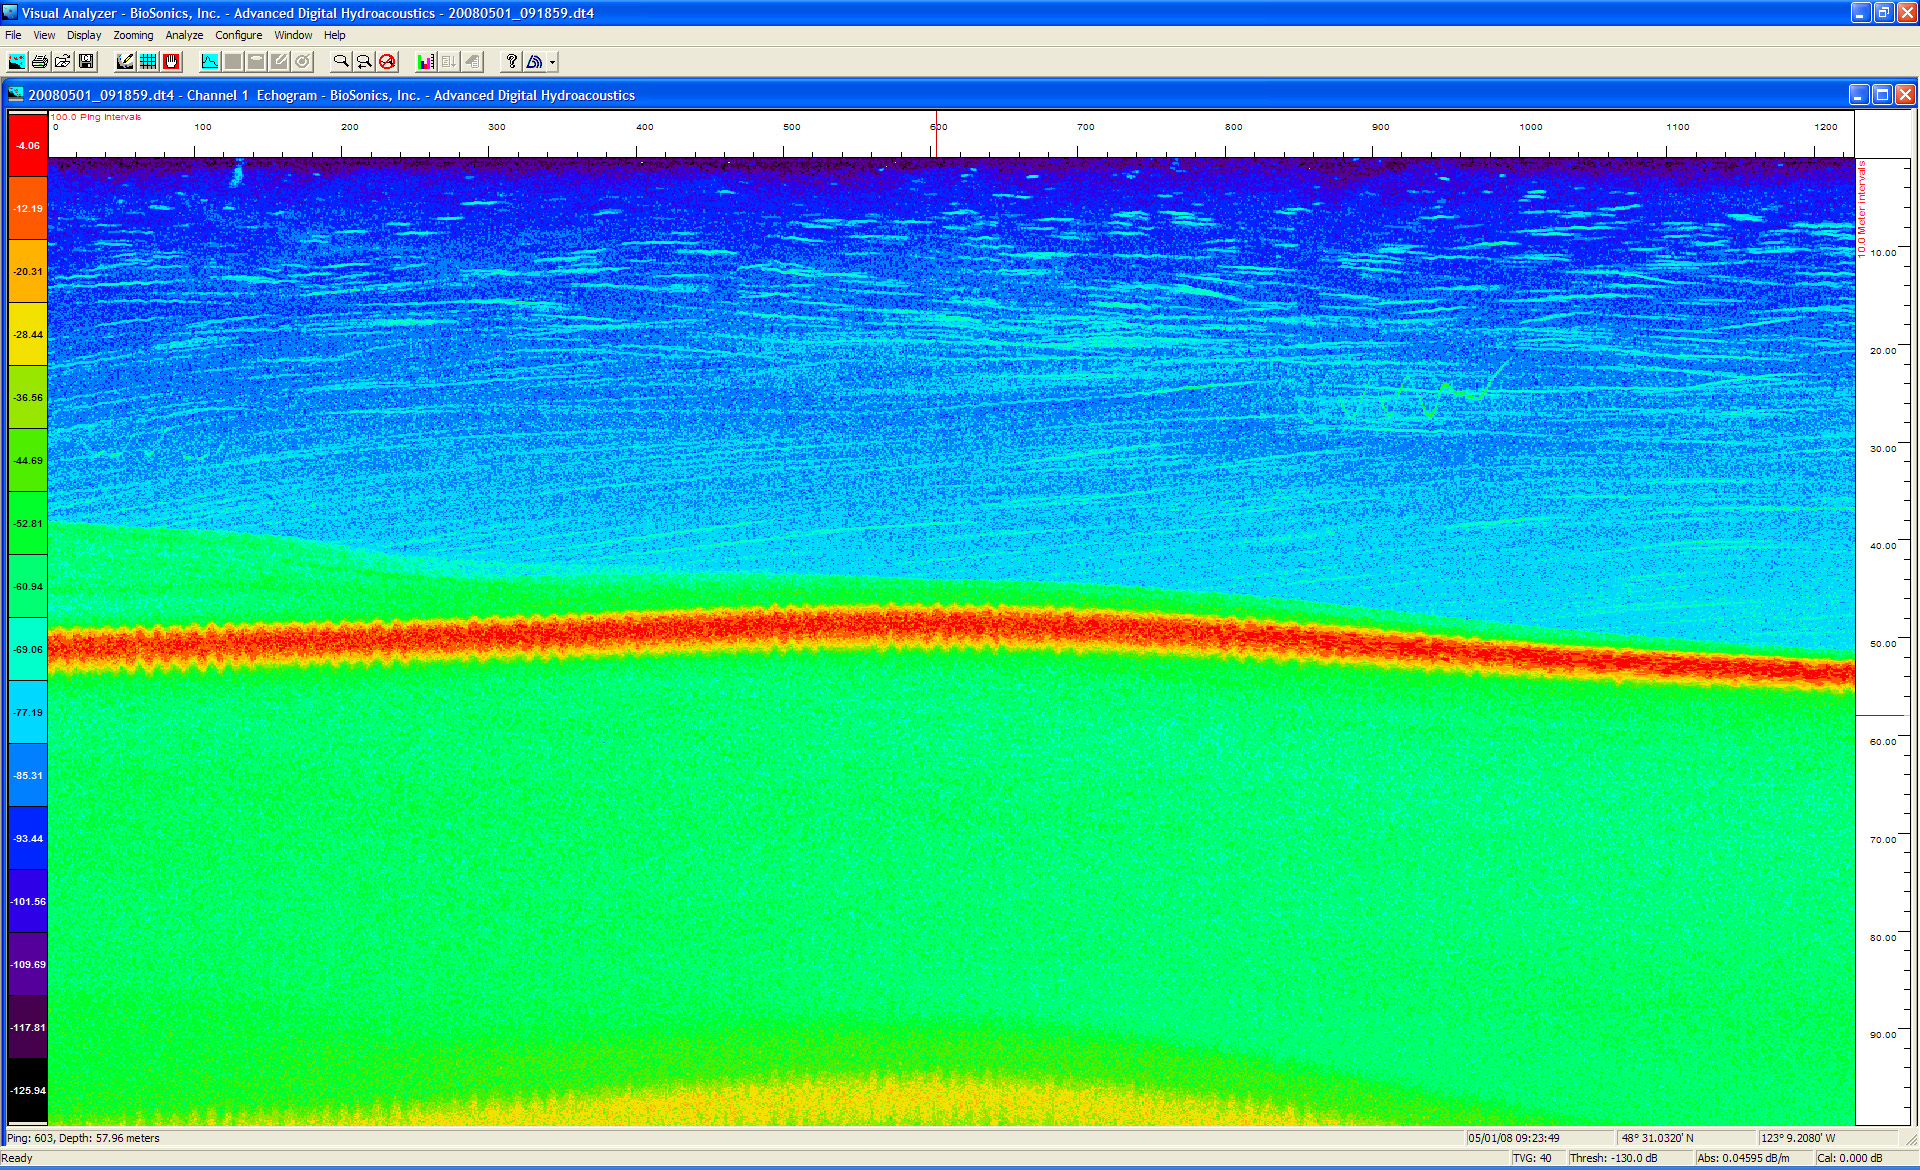Viewport: 1920px width, 1170px height.
Task: Toggle the red hand pan tool
Action: click(171, 62)
